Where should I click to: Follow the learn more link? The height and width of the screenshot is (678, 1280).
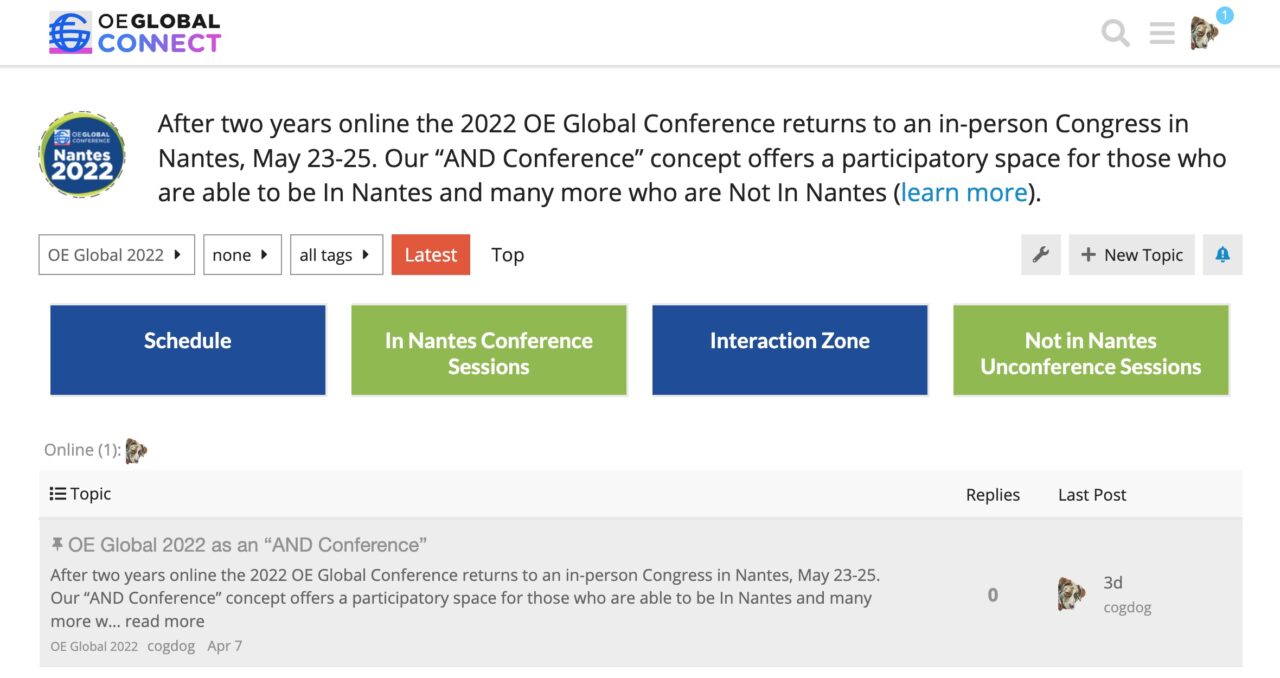964,192
